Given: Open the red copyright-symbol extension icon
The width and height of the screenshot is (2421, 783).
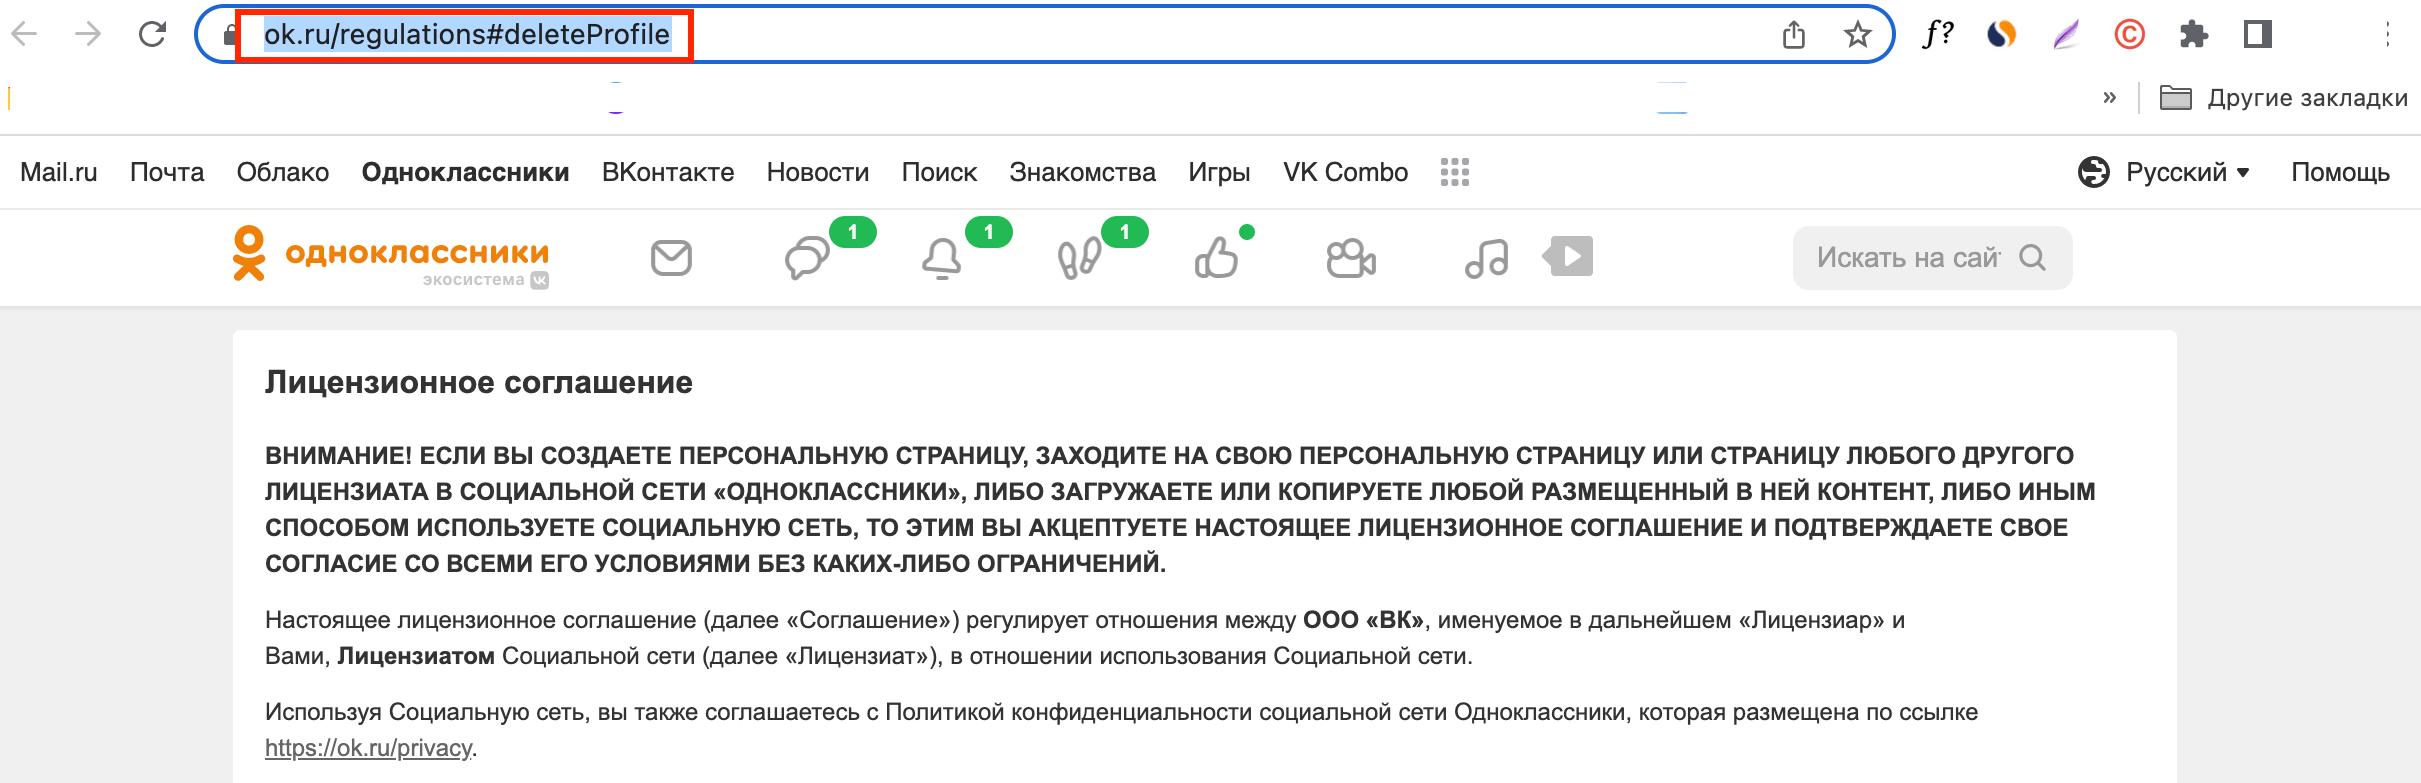Looking at the screenshot, I should point(2129,35).
